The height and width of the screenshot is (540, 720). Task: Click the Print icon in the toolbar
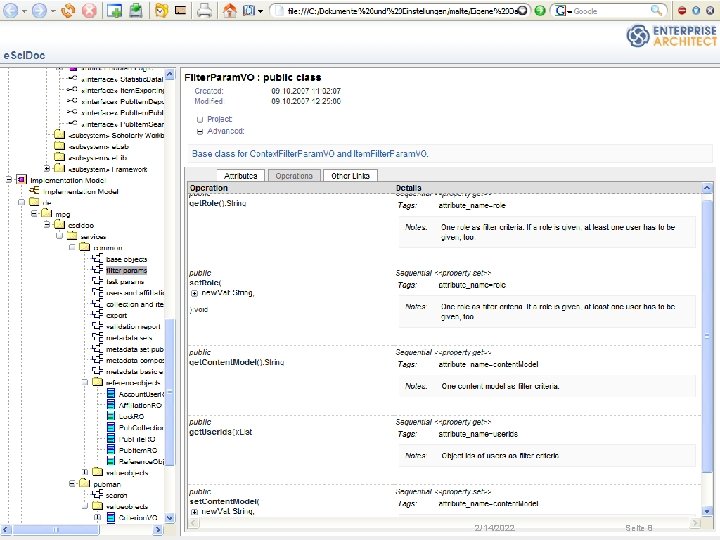pyautogui.click(x=204, y=10)
